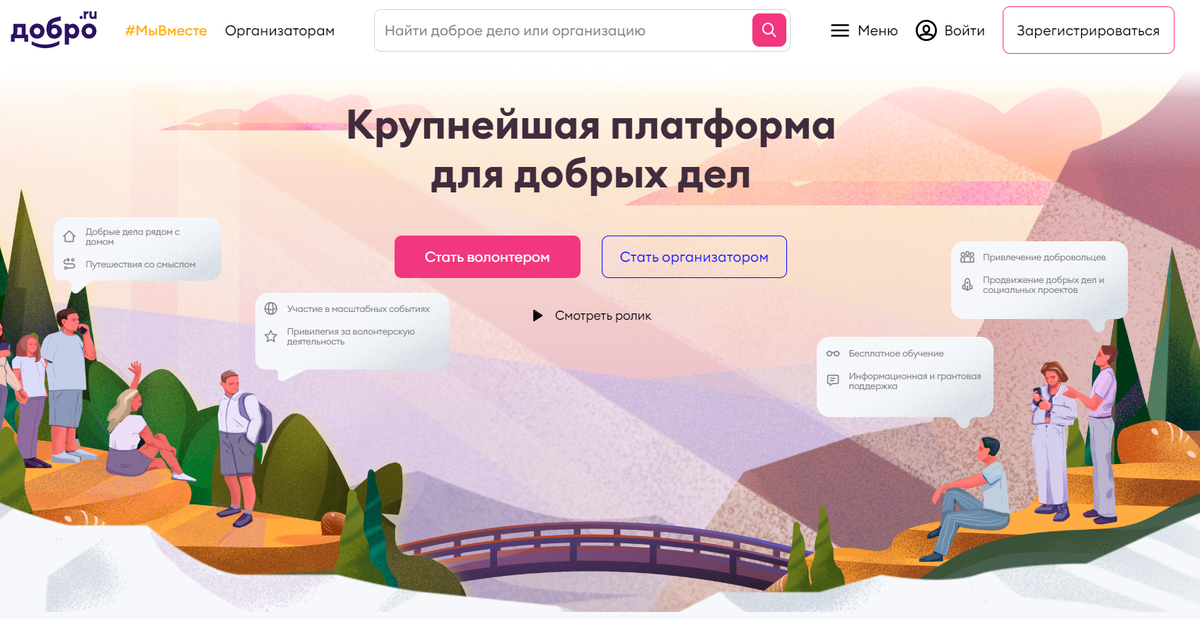Click the star icon beside Привилегия
This screenshot has width=1200, height=619.
coord(270,336)
